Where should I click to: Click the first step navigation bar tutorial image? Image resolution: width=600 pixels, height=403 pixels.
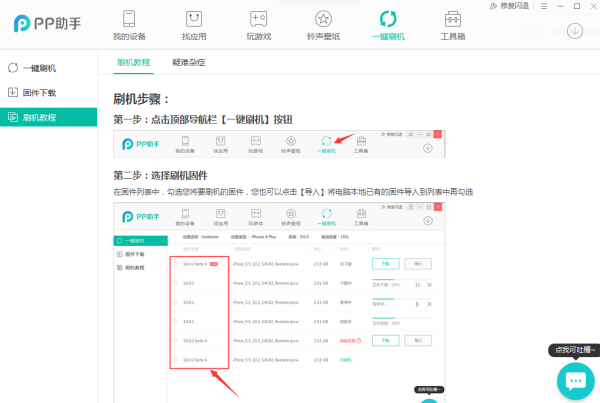279,144
